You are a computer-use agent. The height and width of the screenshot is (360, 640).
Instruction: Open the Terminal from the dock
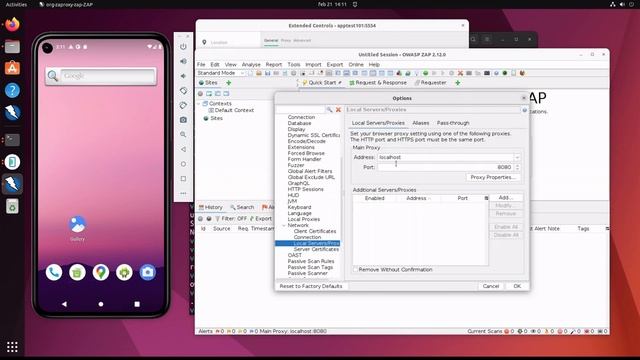pyautogui.click(x=12, y=140)
